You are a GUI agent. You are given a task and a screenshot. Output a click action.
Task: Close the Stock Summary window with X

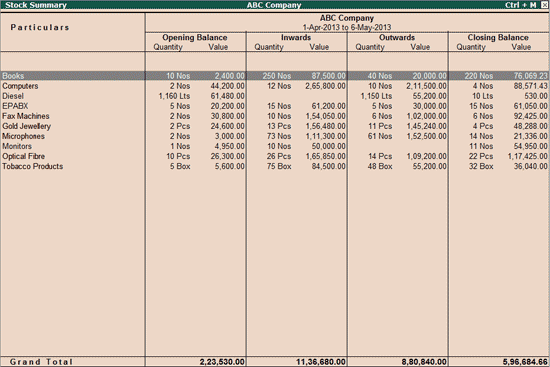pos(544,5)
